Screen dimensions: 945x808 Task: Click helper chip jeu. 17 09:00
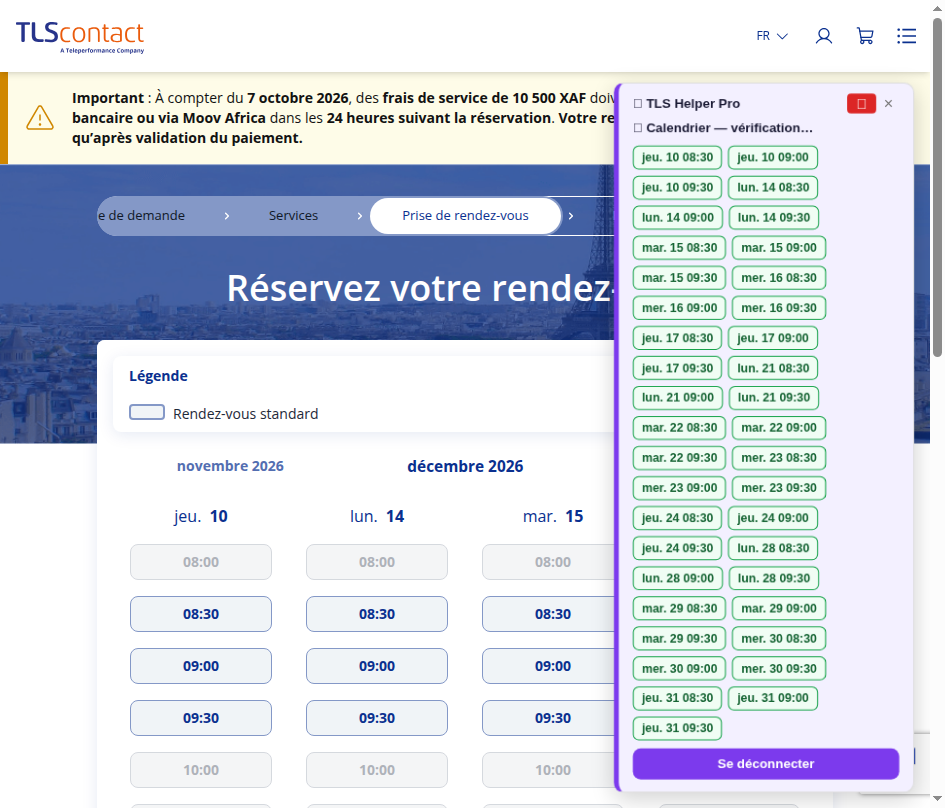click(x=773, y=338)
